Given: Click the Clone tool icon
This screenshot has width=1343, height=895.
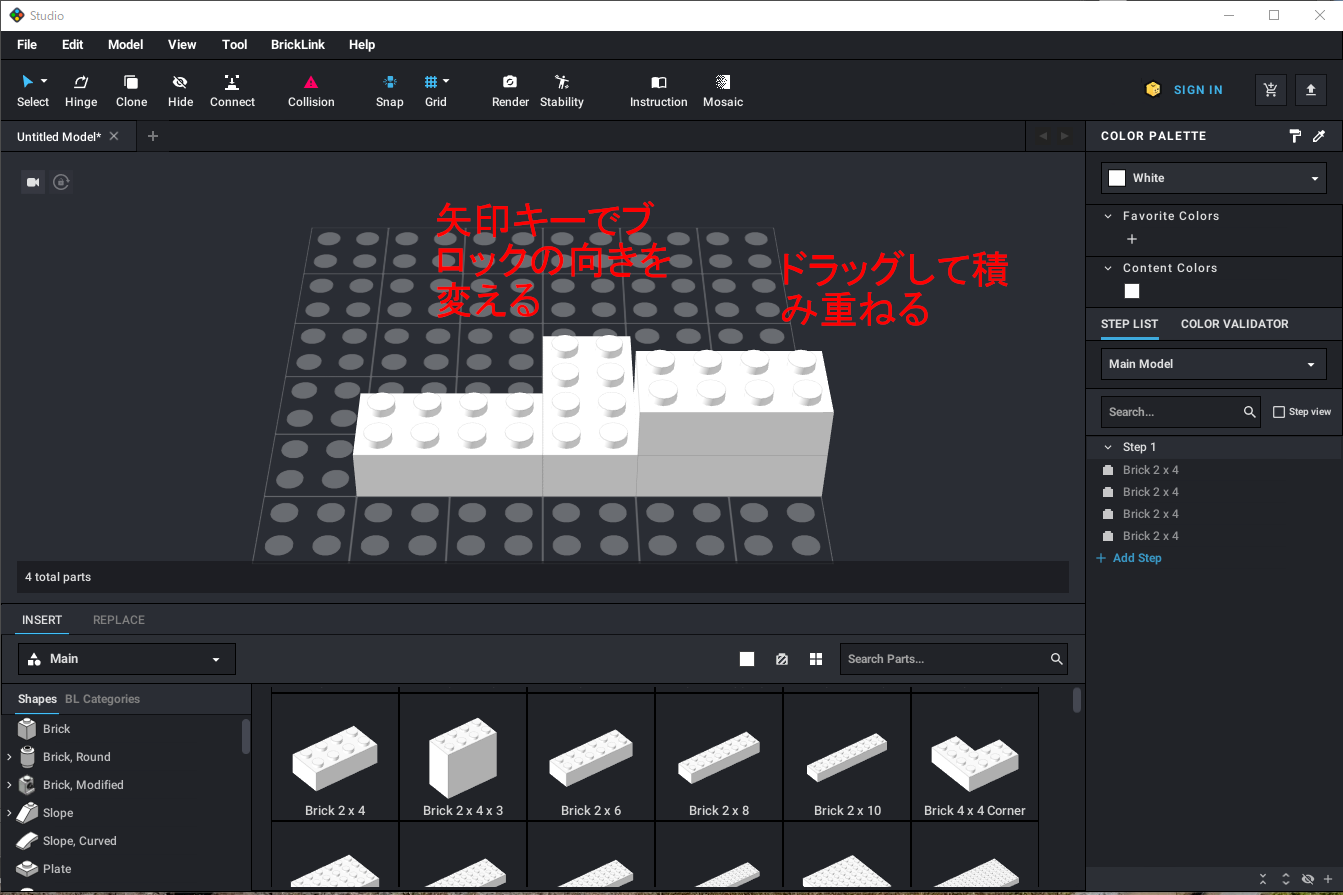Looking at the screenshot, I should [131, 82].
